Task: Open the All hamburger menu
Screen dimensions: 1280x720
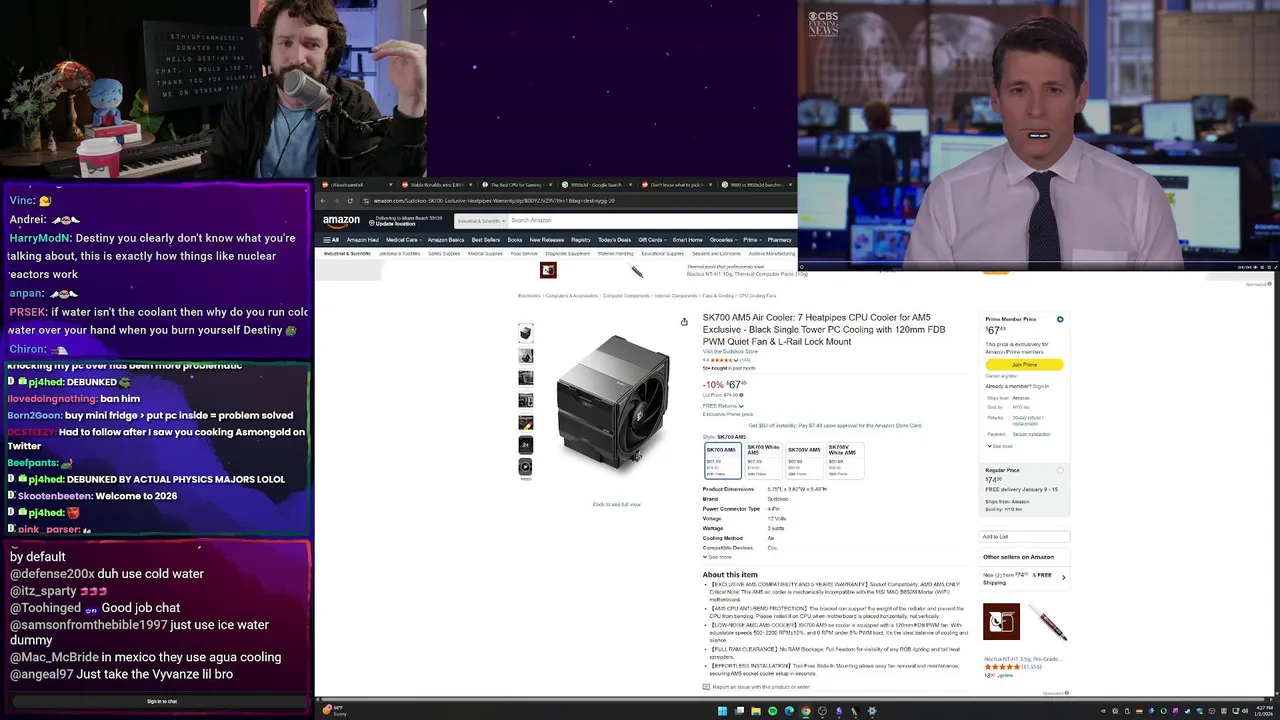Action: pos(330,240)
